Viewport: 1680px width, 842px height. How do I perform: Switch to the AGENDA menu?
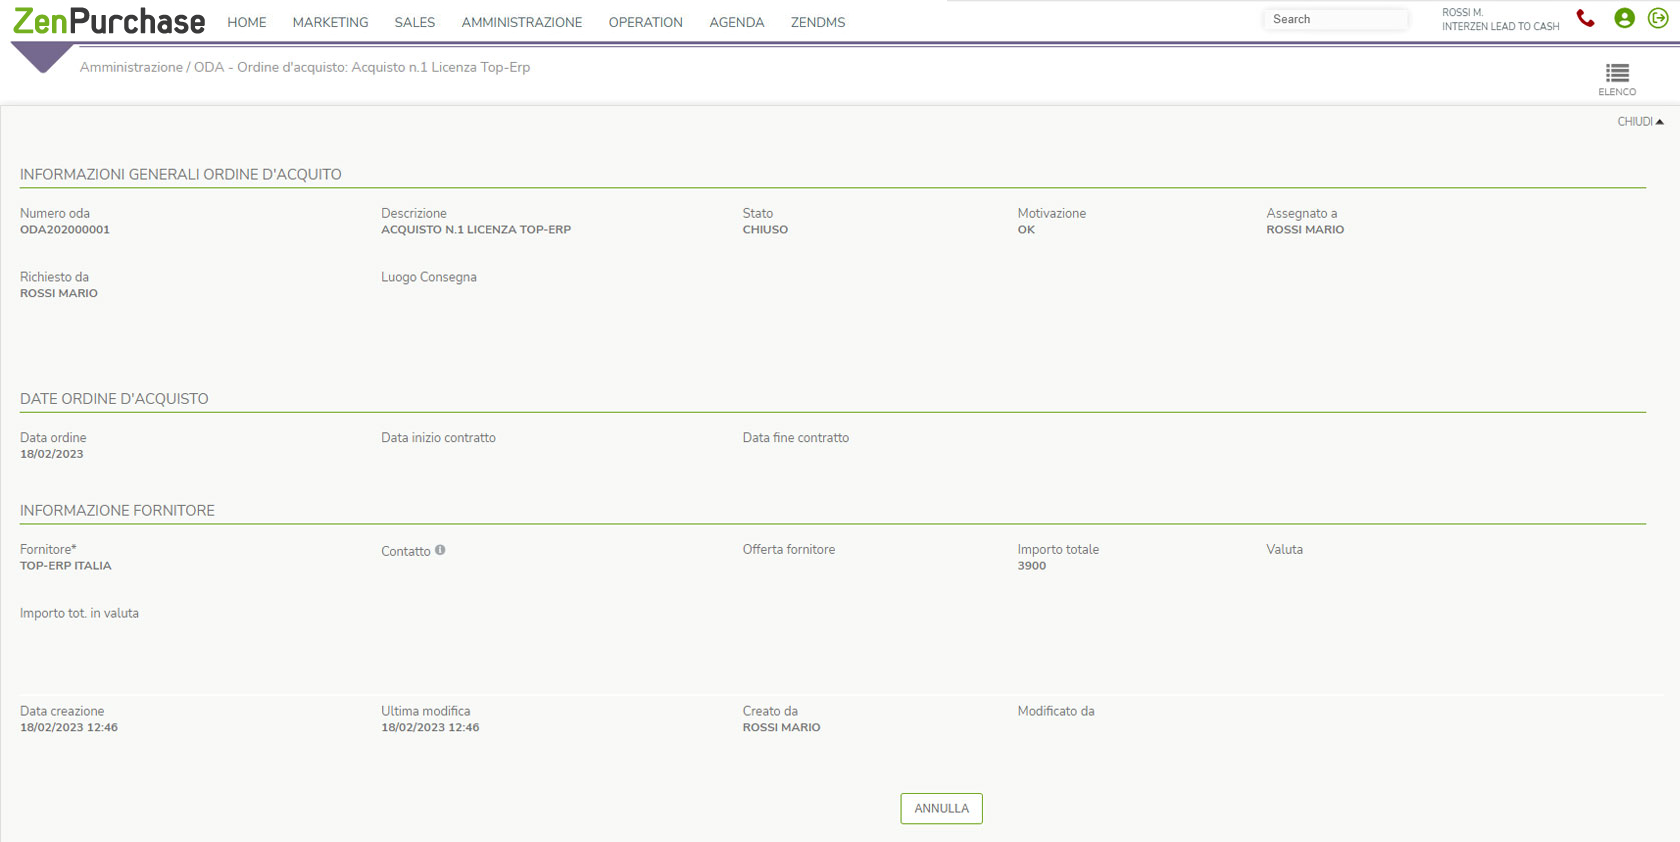pos(736,22)
